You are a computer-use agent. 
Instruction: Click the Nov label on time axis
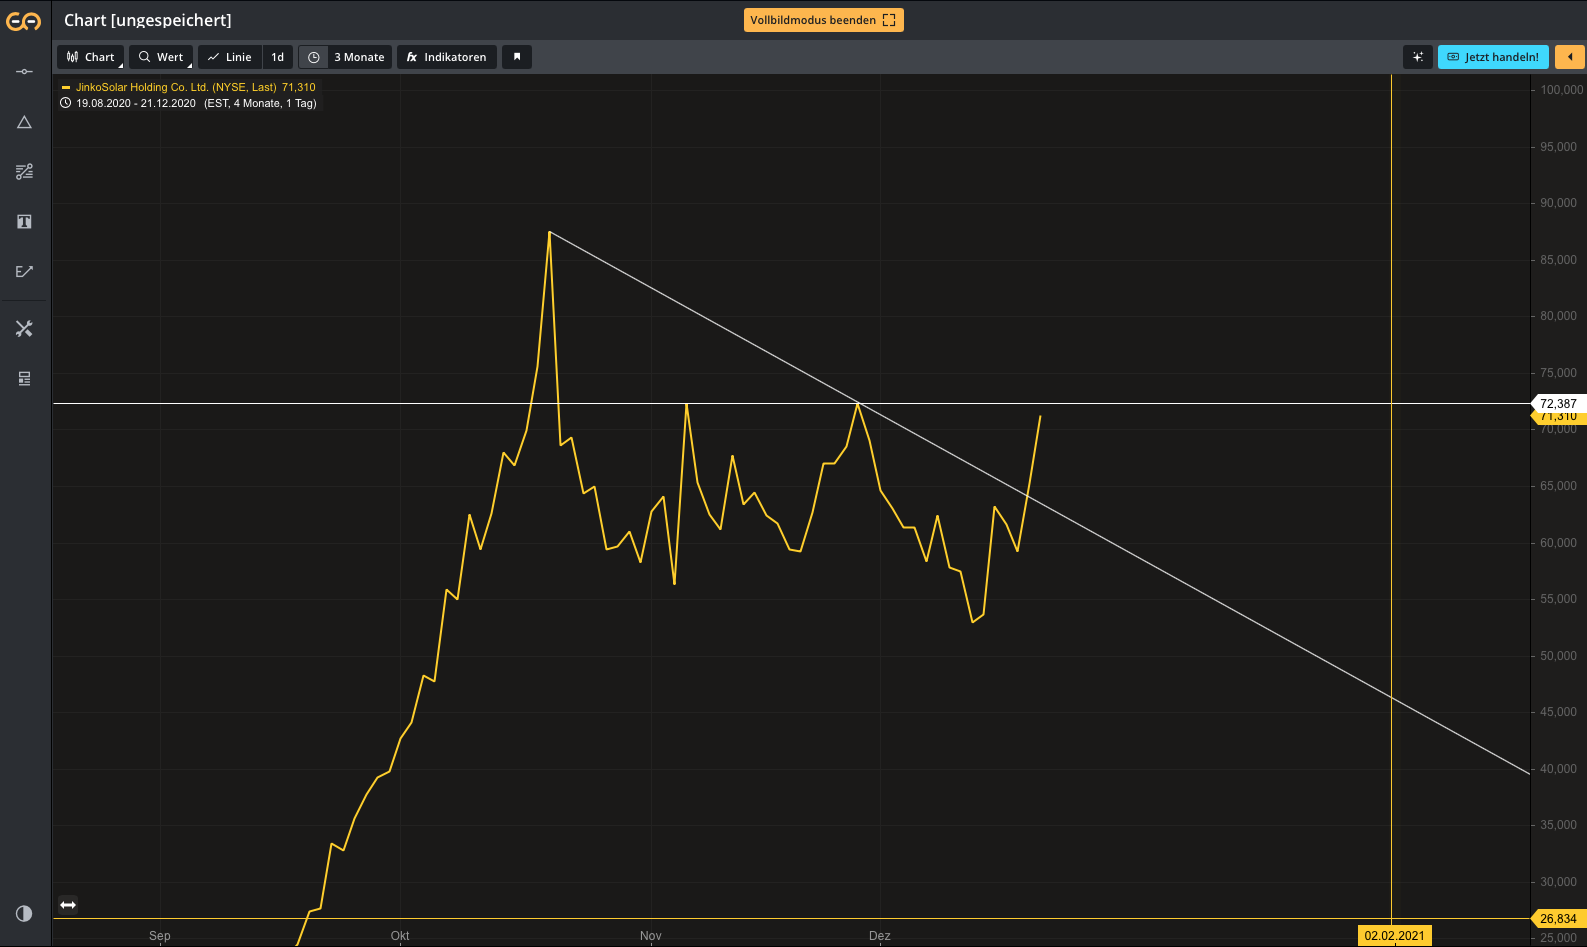pyautogui.click(x=651, y=936)
